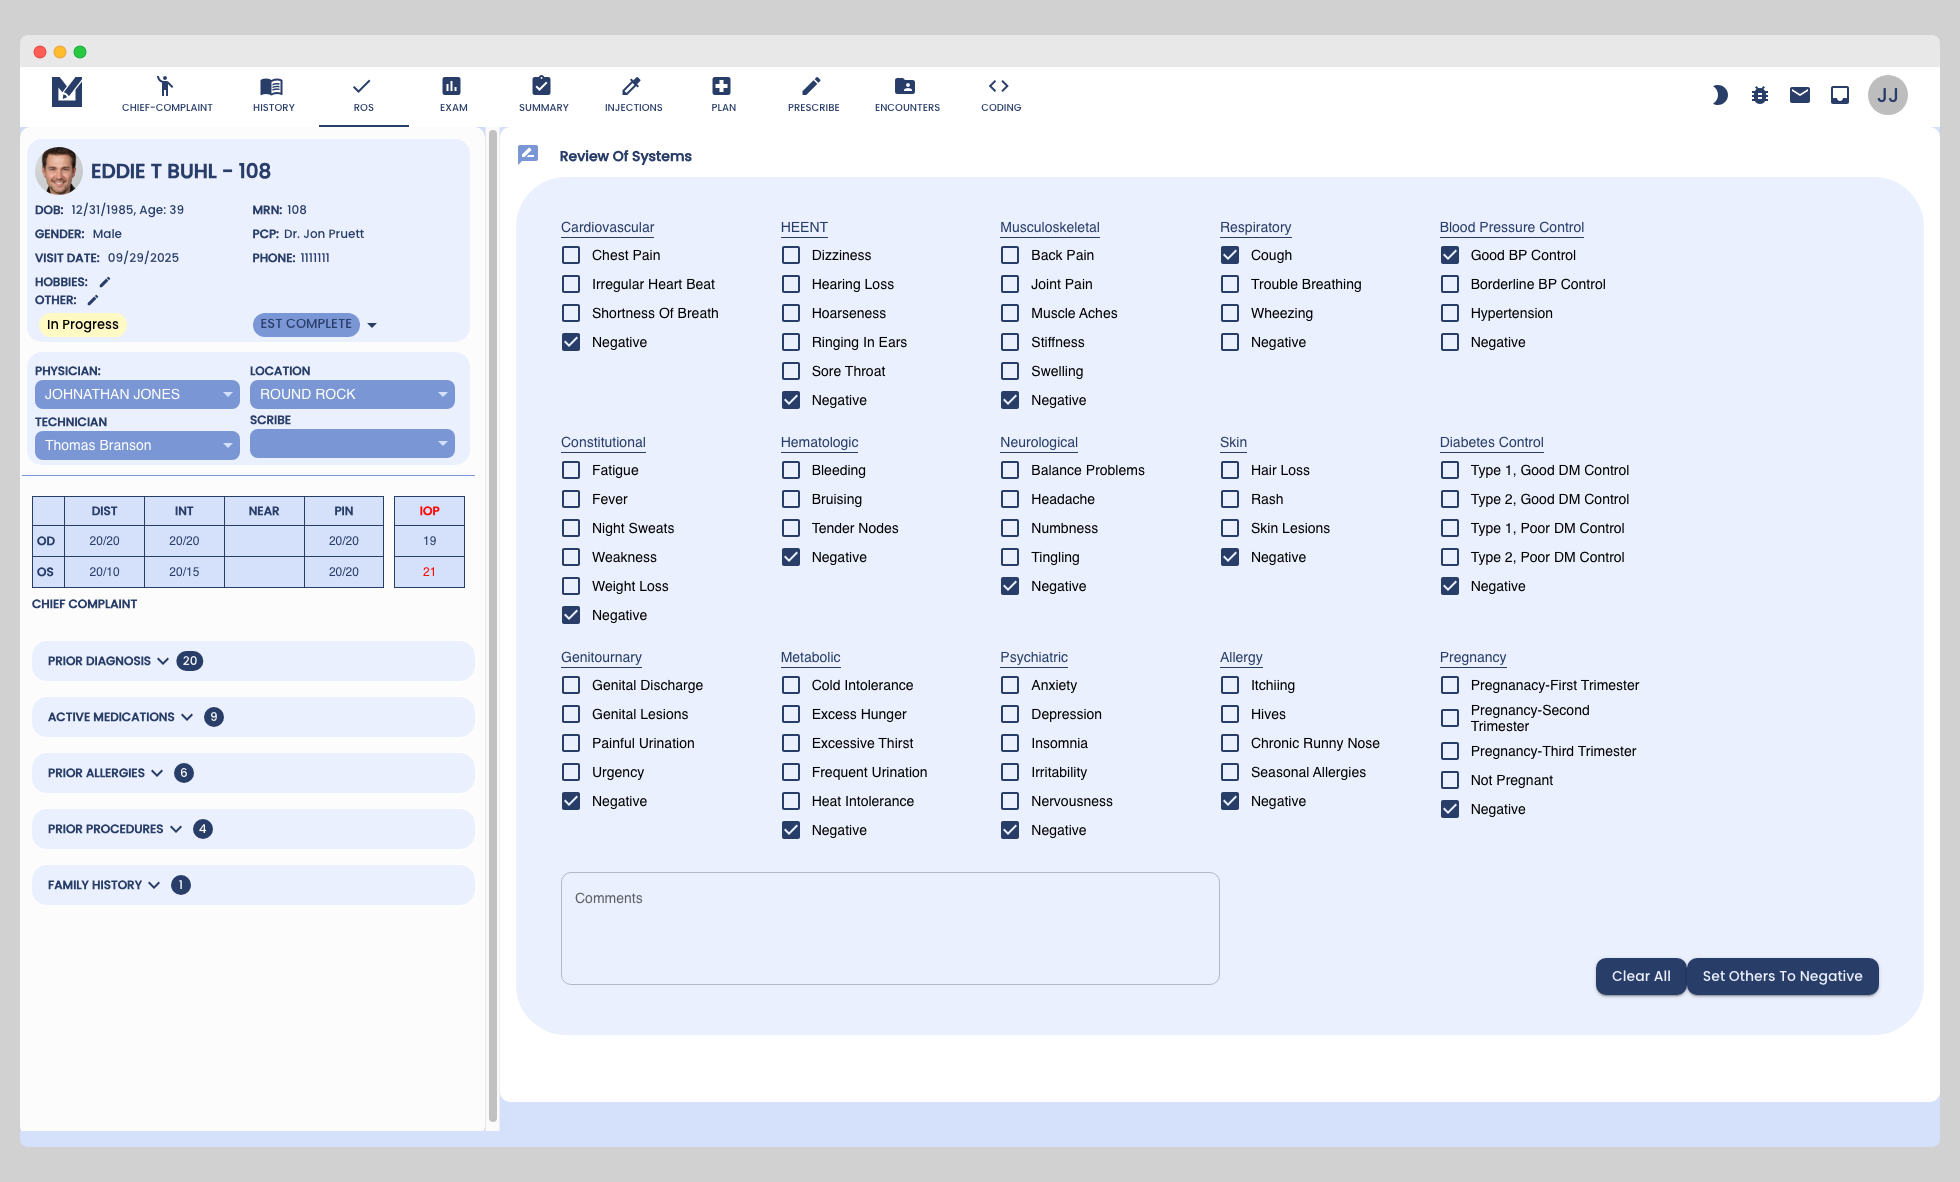This screenshot has height=1182, width=1960.
Task: Check the Chest Pain checkbox
Action: 571,255
